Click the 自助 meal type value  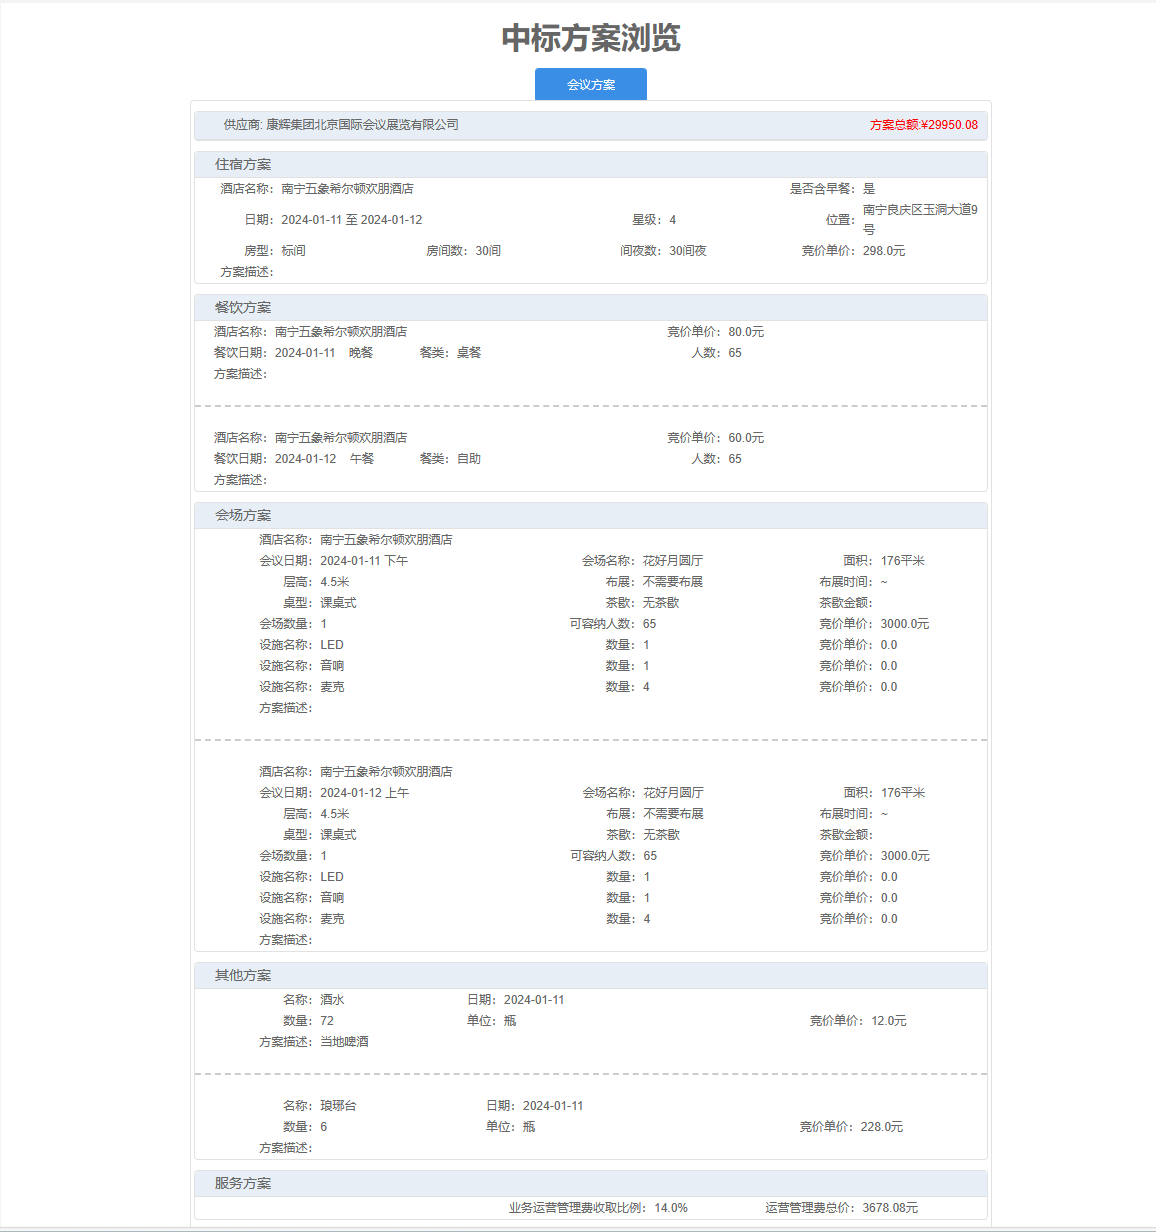coord(469,459)
